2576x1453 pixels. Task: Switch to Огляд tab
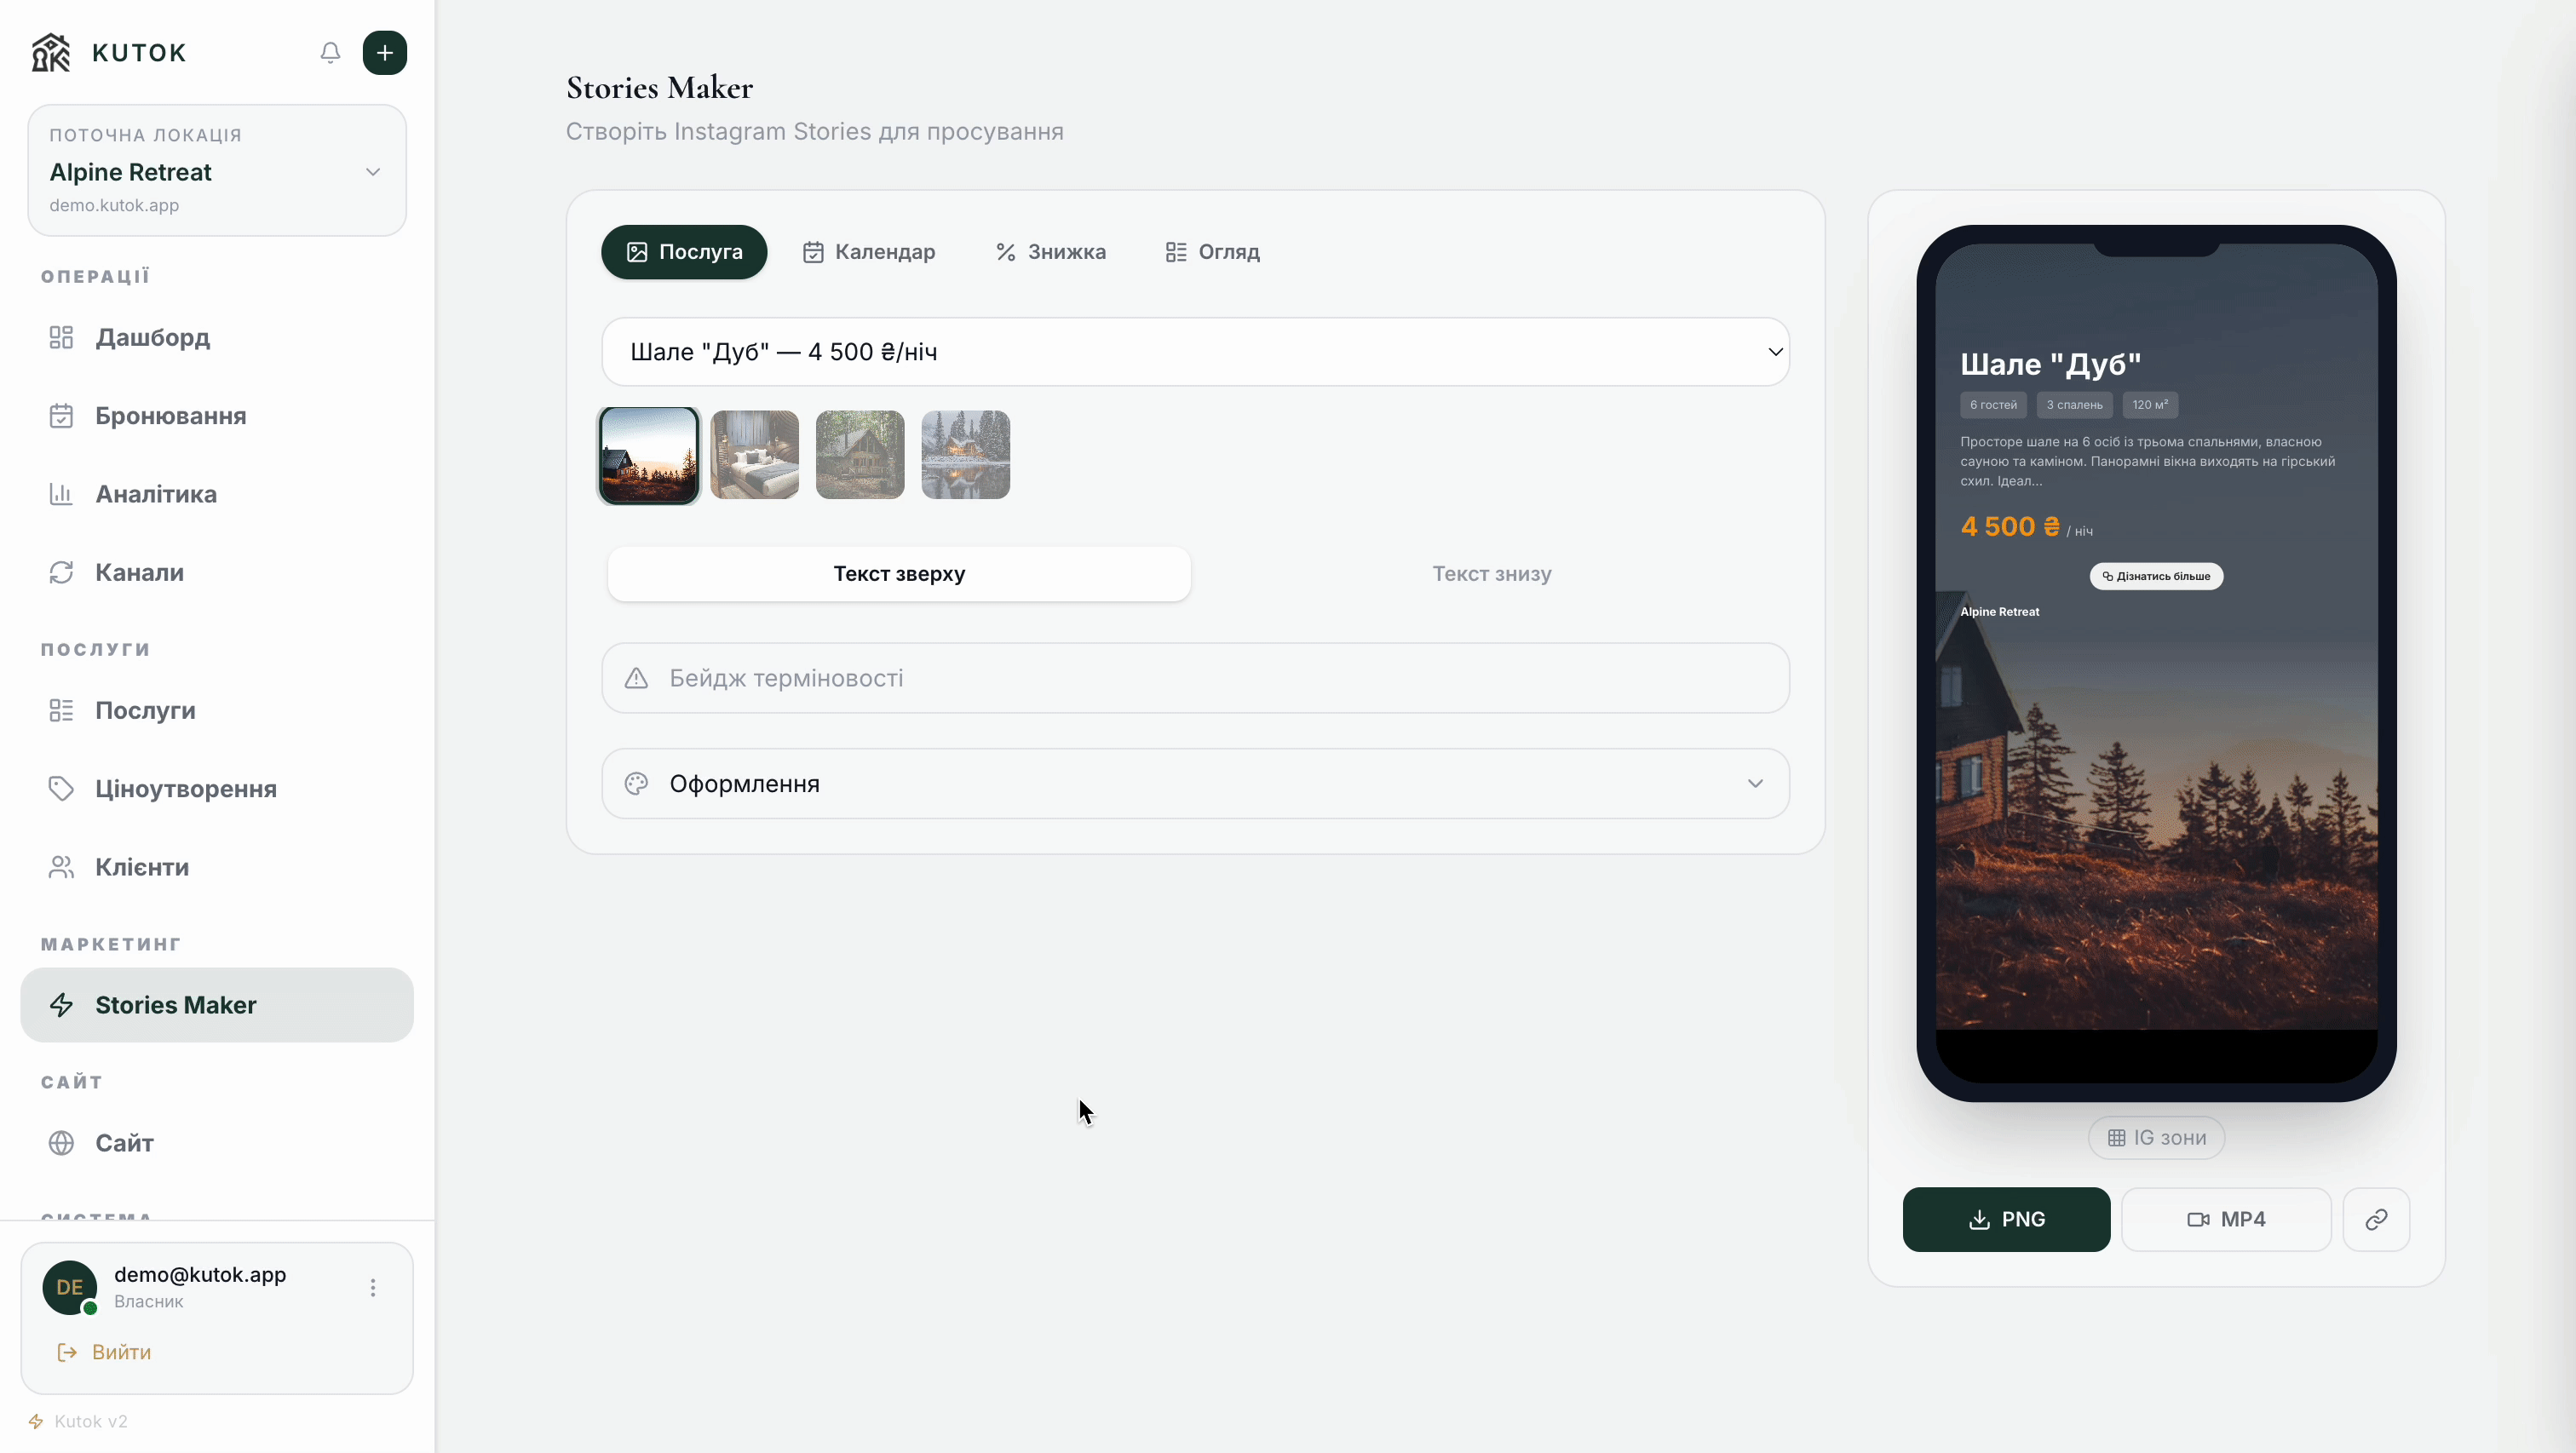1212,252
